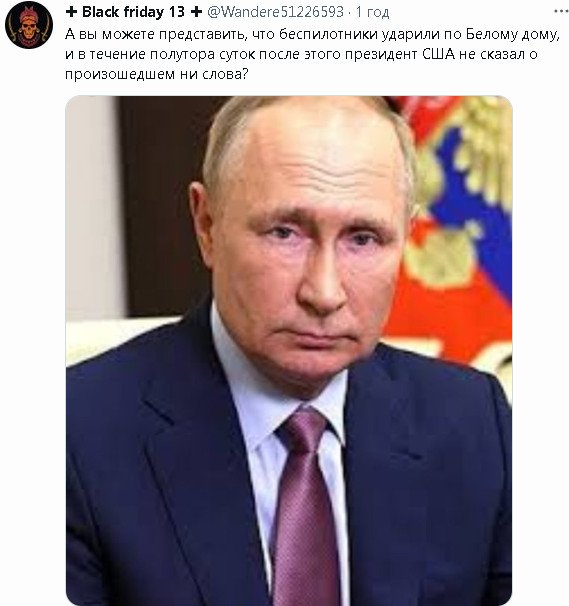Click the dark wooden panel behind the man

tap(162, 205)
